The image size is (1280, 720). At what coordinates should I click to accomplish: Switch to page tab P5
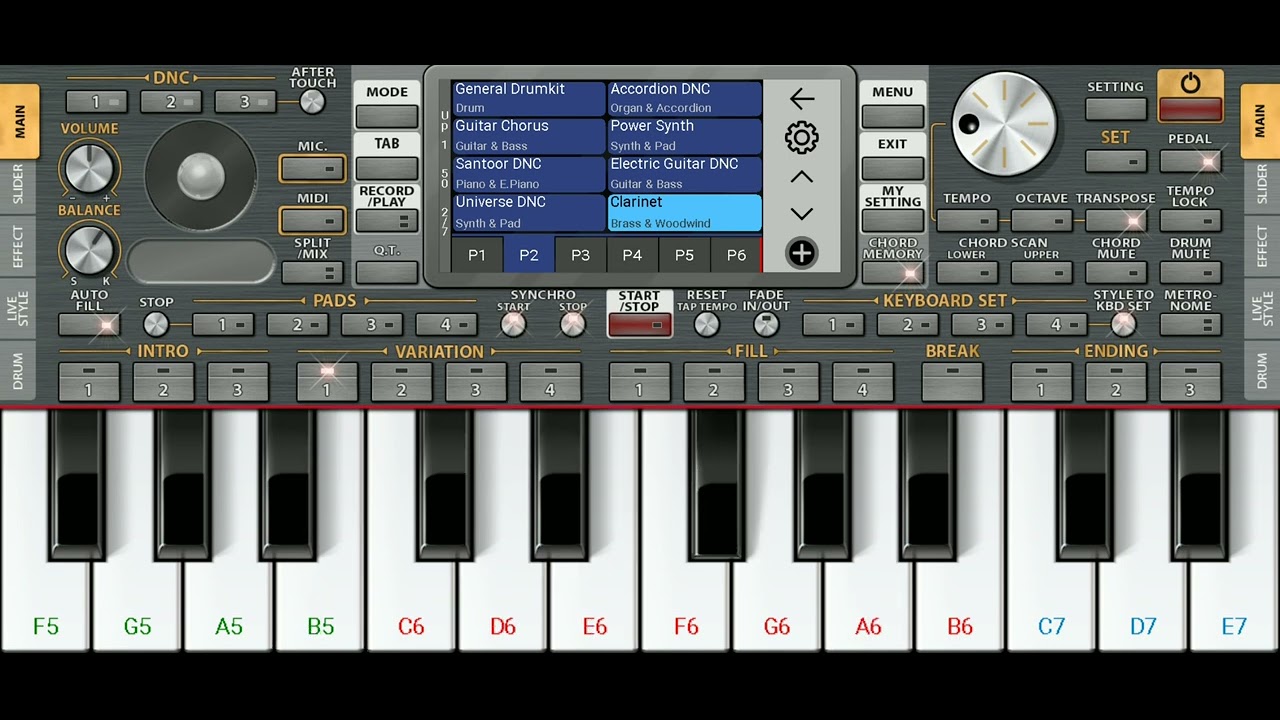tap(684, 255)
